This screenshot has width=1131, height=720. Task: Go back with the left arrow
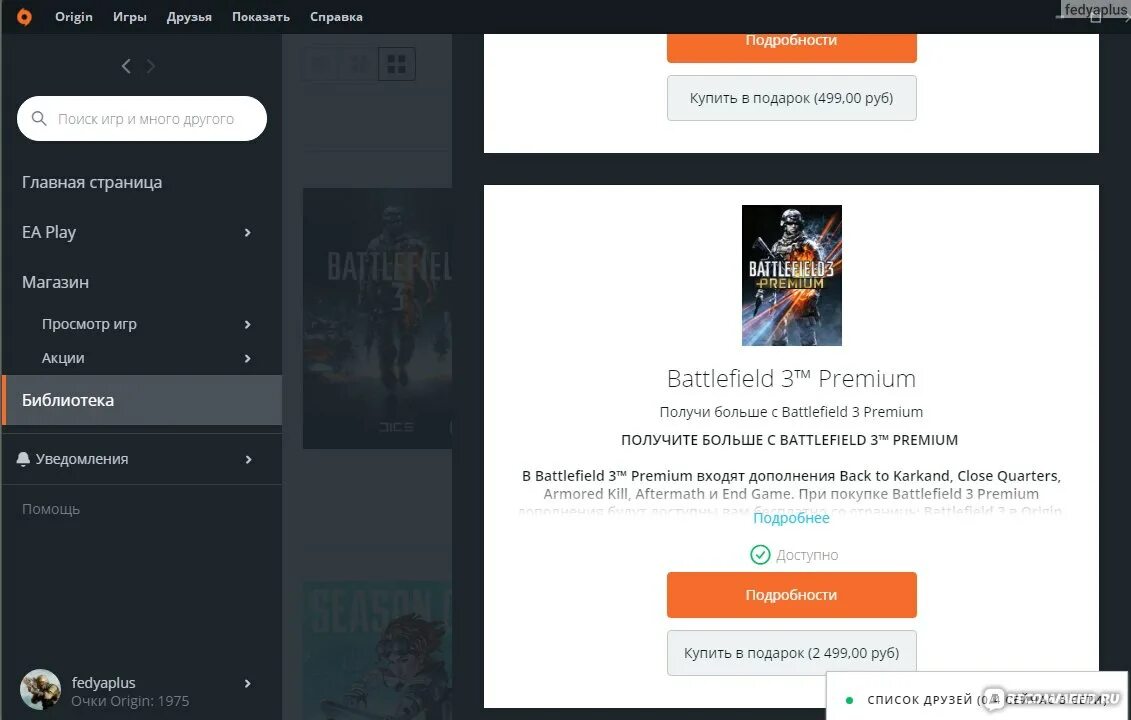coord(126,66)
